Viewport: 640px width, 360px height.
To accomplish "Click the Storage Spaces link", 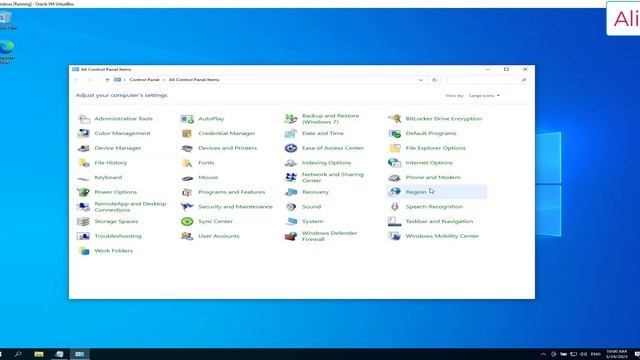I will point(116,222).
